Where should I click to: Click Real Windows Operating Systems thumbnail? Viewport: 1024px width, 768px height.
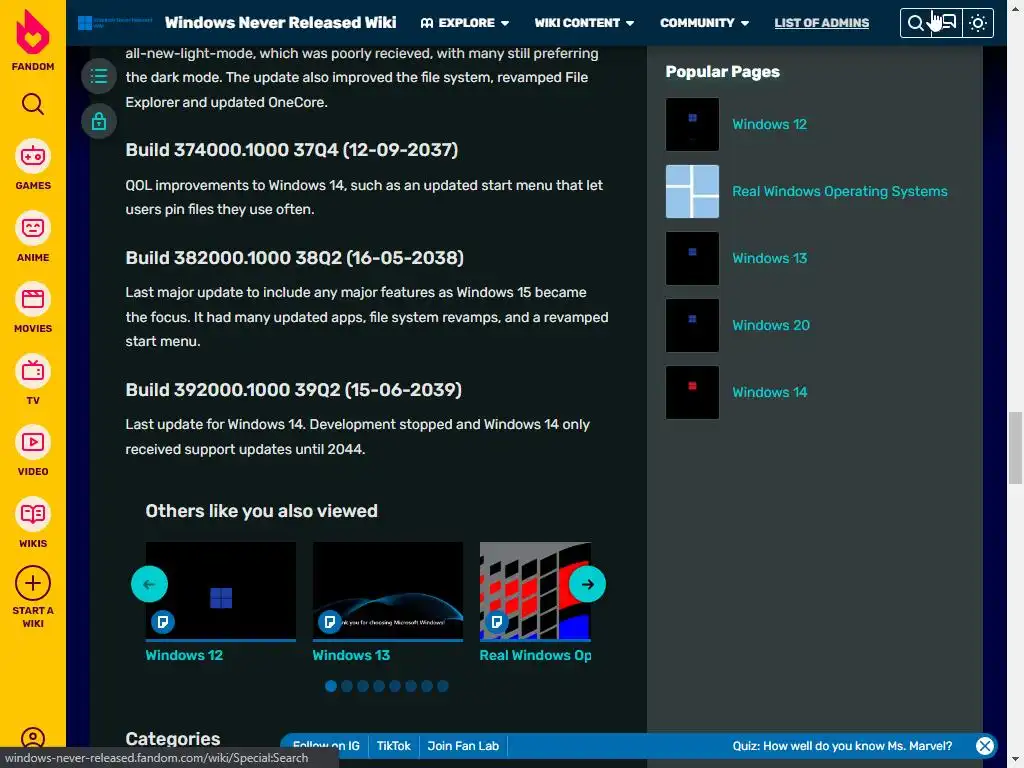692,191
